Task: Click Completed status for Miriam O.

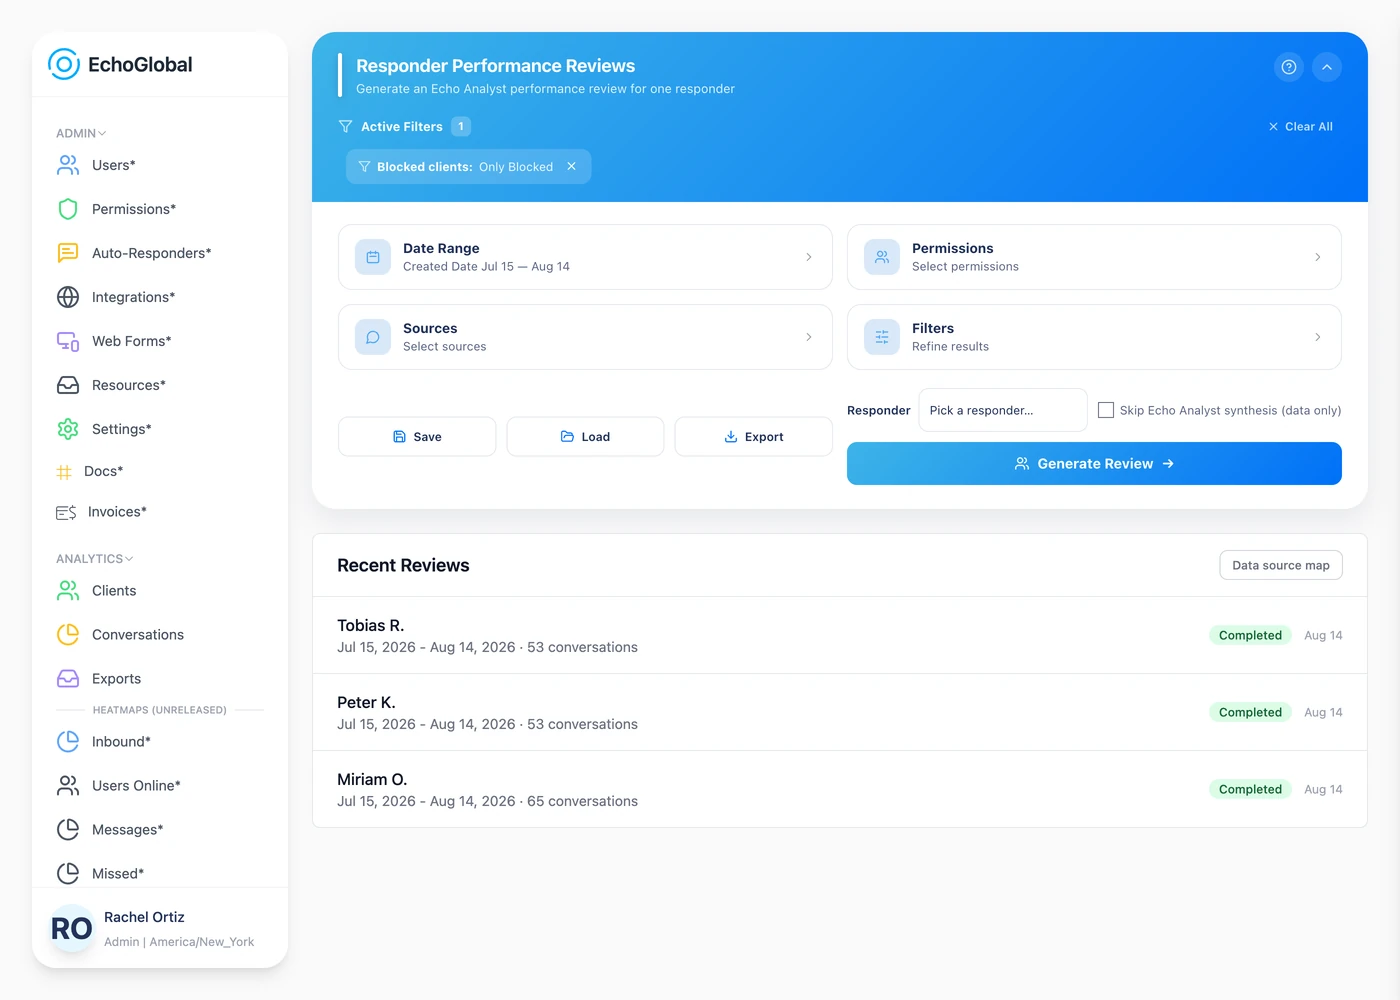Action: click(x=1250, y=789)
